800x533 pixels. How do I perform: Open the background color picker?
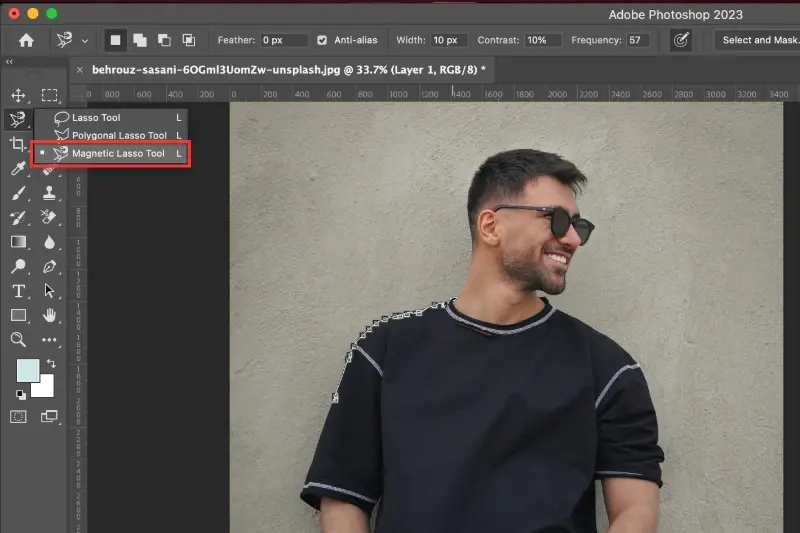pos(46,389)
